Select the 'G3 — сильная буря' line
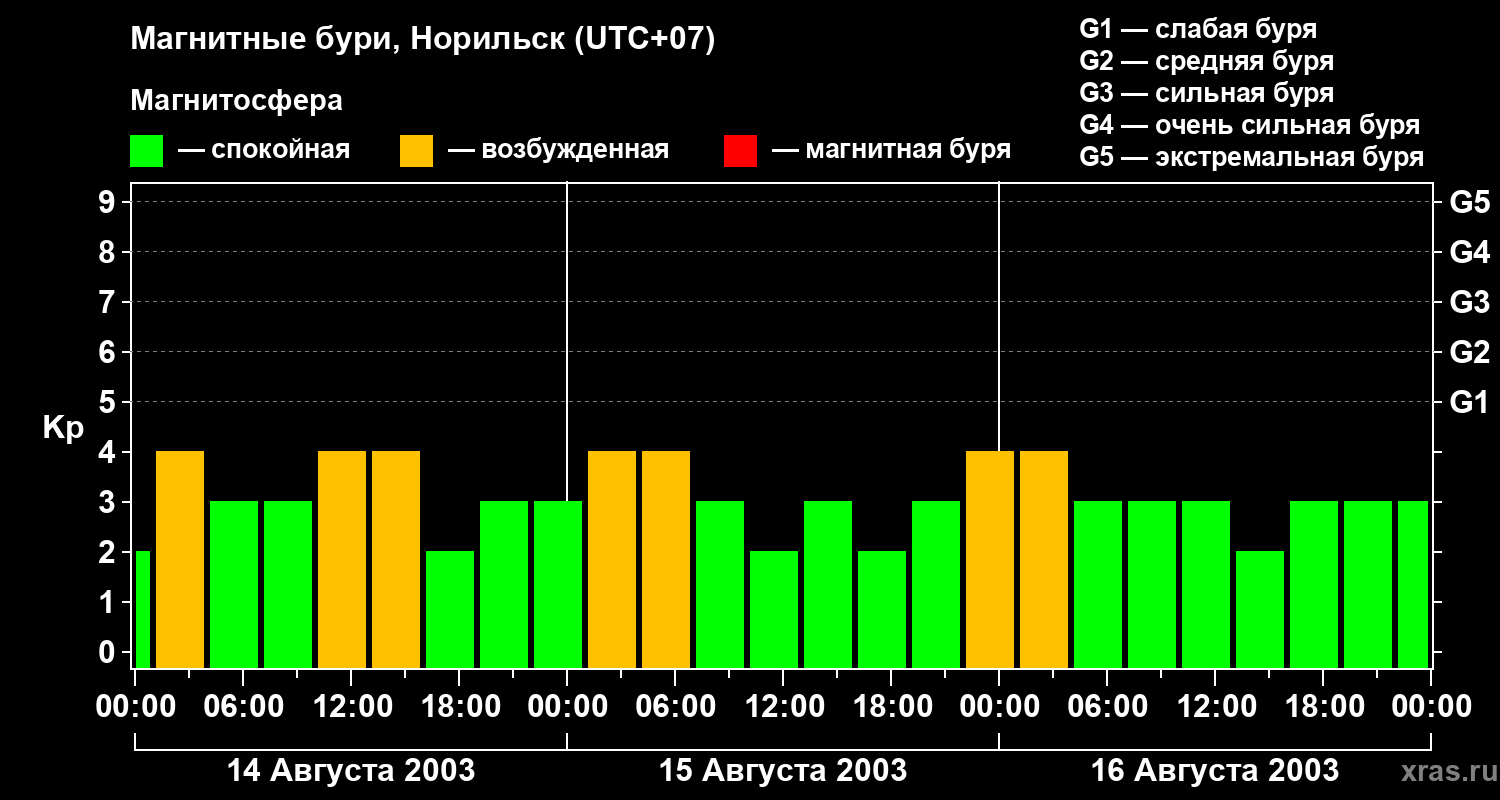Image resolution: width=1500 pixels, height=800 pixels. pyautogui.click(x=1206, y=93)
